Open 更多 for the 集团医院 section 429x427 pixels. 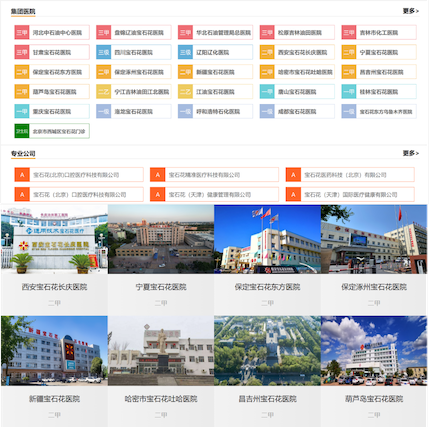(411, 11)
